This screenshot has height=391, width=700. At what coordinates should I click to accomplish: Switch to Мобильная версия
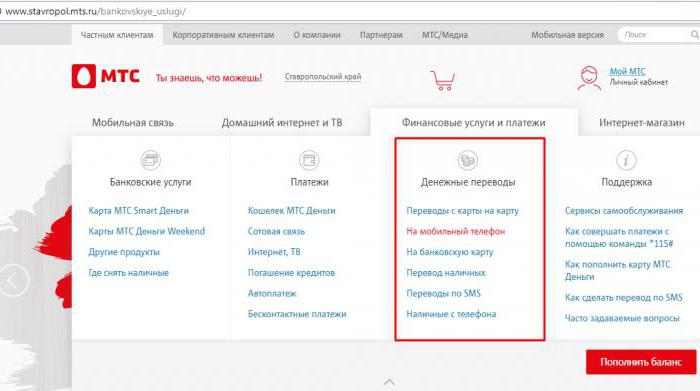[567, 35]
